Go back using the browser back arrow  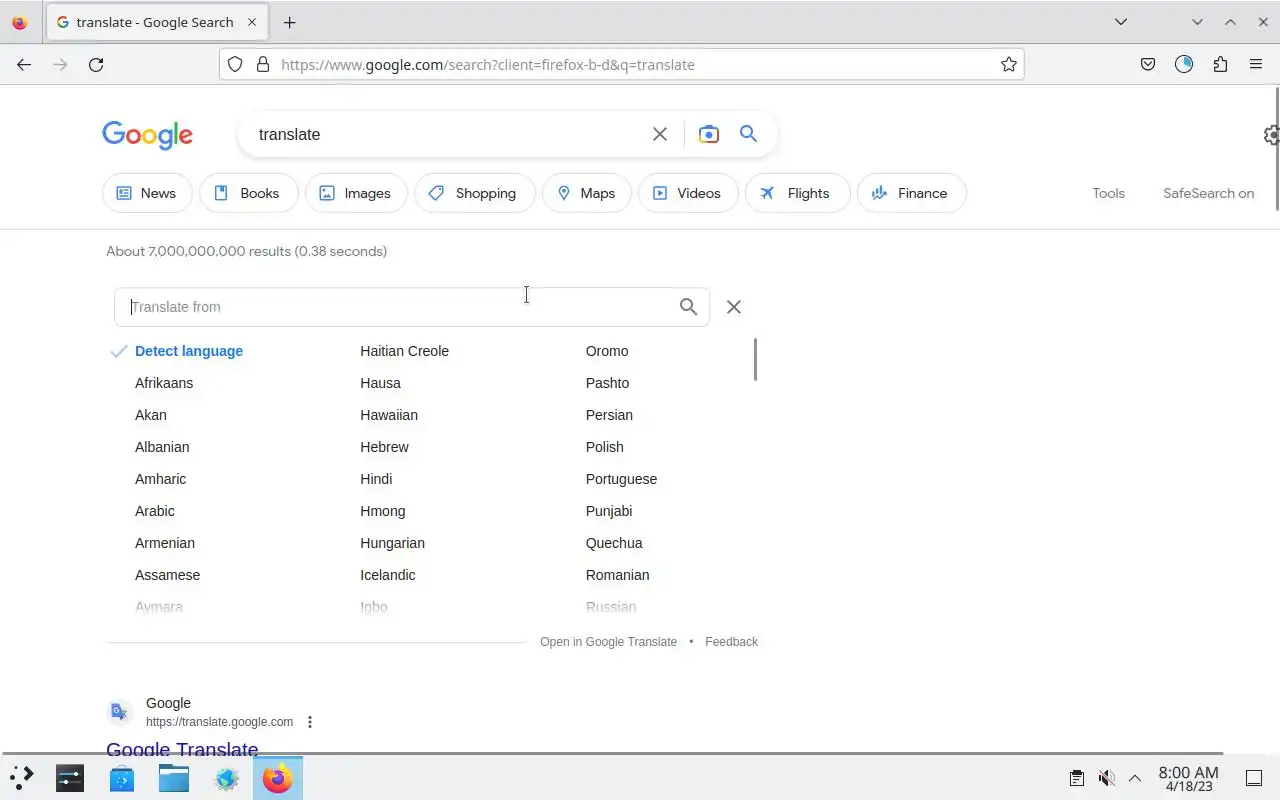tap(24, 64)
